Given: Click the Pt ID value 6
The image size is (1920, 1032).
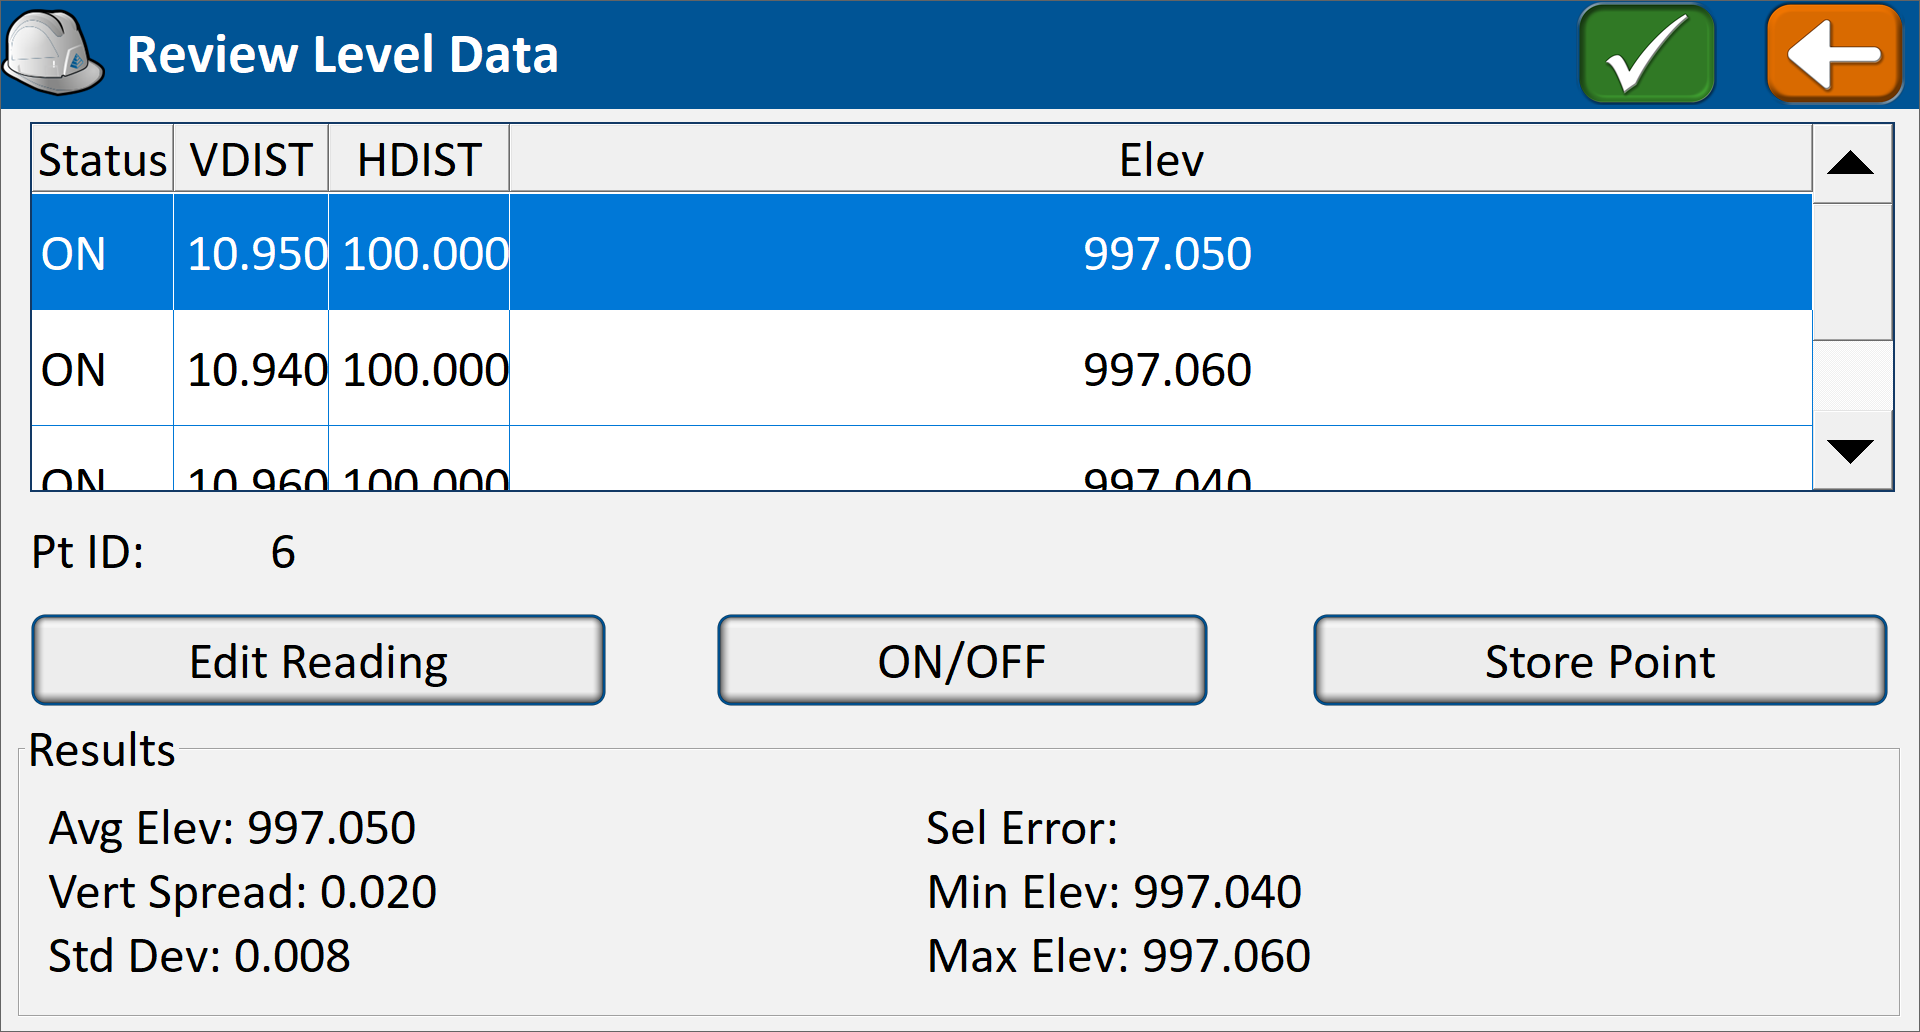Looking at the screenshot, I should point(283,552).
